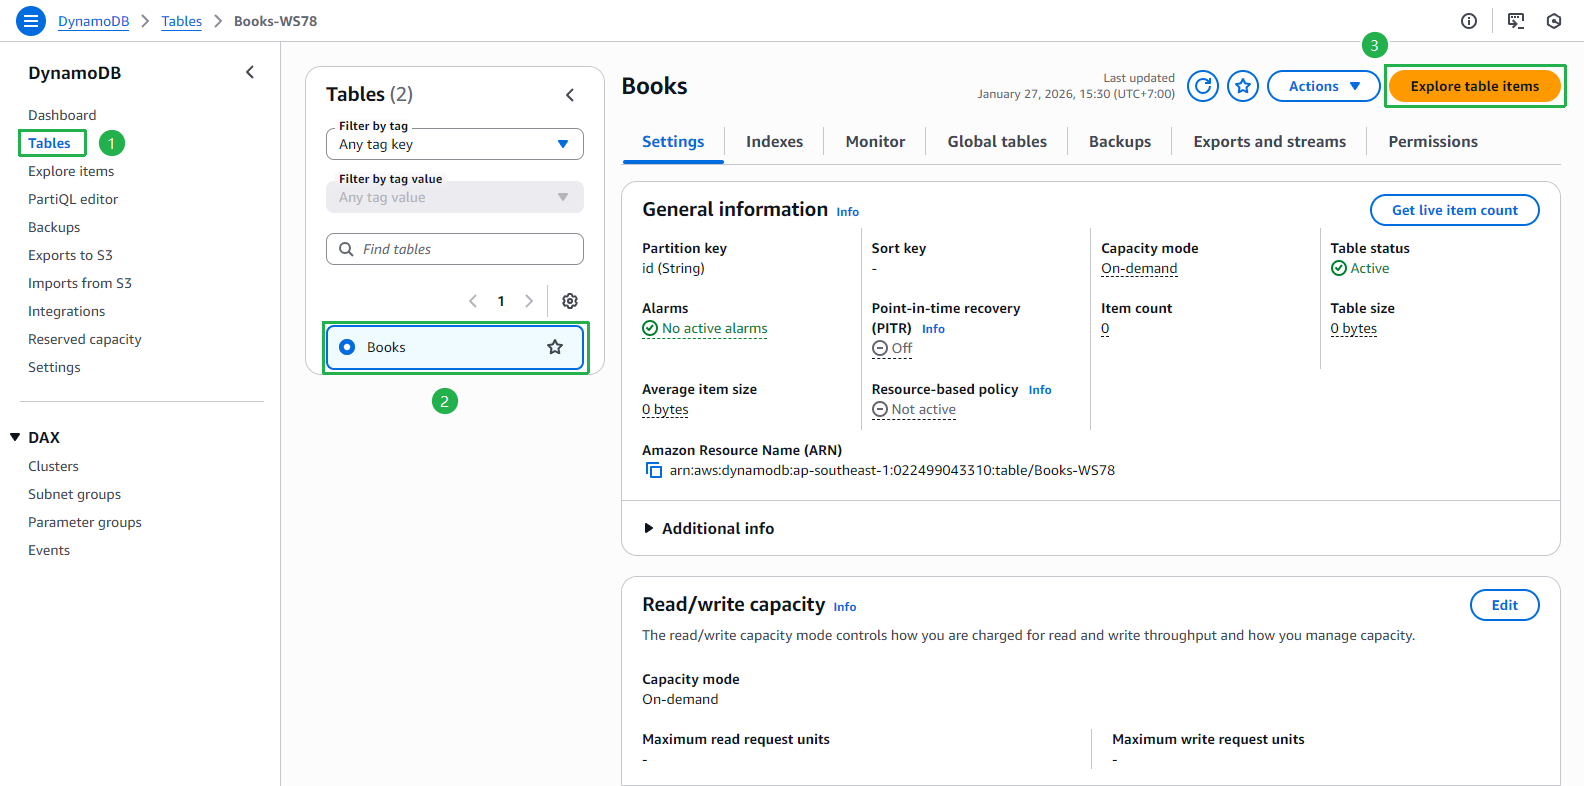
Task: Open Info link next to PITR
Action: click(933, 329)
